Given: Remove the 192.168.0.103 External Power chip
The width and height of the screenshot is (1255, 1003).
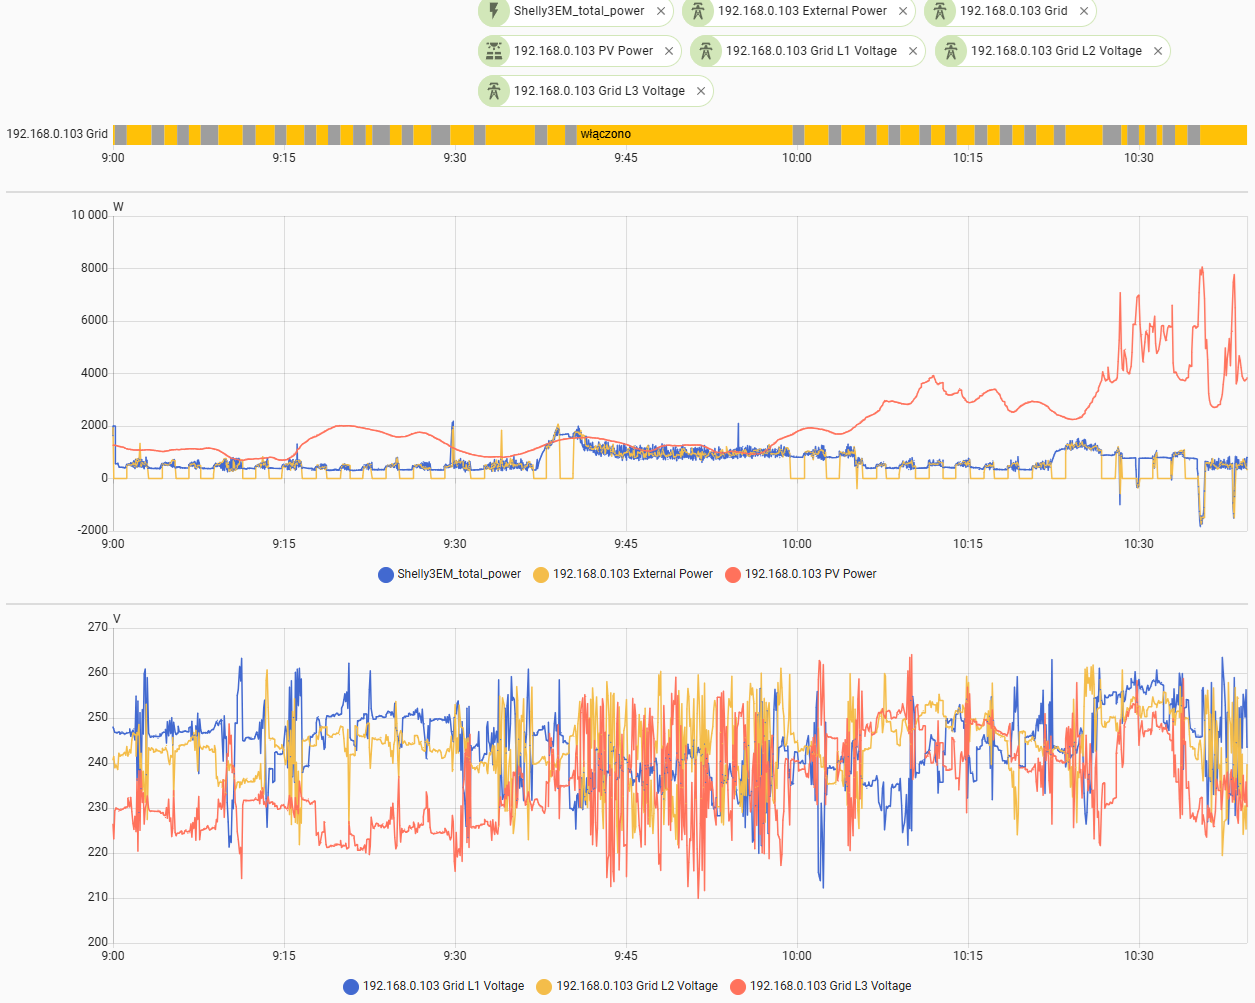Looking at the screenshot, I should 903,11.
